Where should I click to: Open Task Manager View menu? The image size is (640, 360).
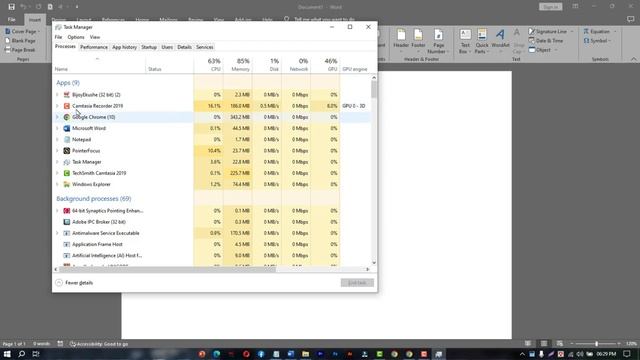coord(95,37)
